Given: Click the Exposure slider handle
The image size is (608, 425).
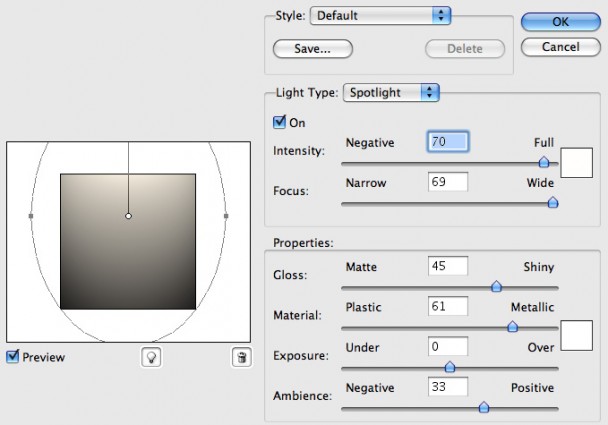Looking at the screenshot, I should click(x=450, y=367).
